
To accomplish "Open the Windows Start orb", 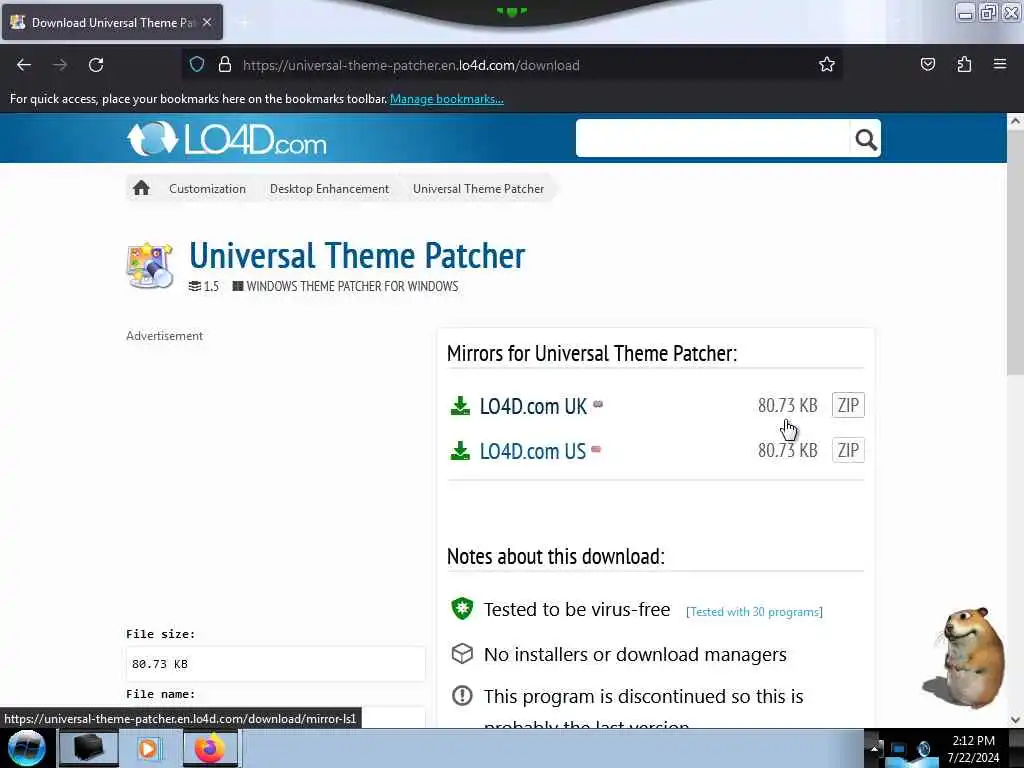I will pyautogui.click(x=27, y=748).
